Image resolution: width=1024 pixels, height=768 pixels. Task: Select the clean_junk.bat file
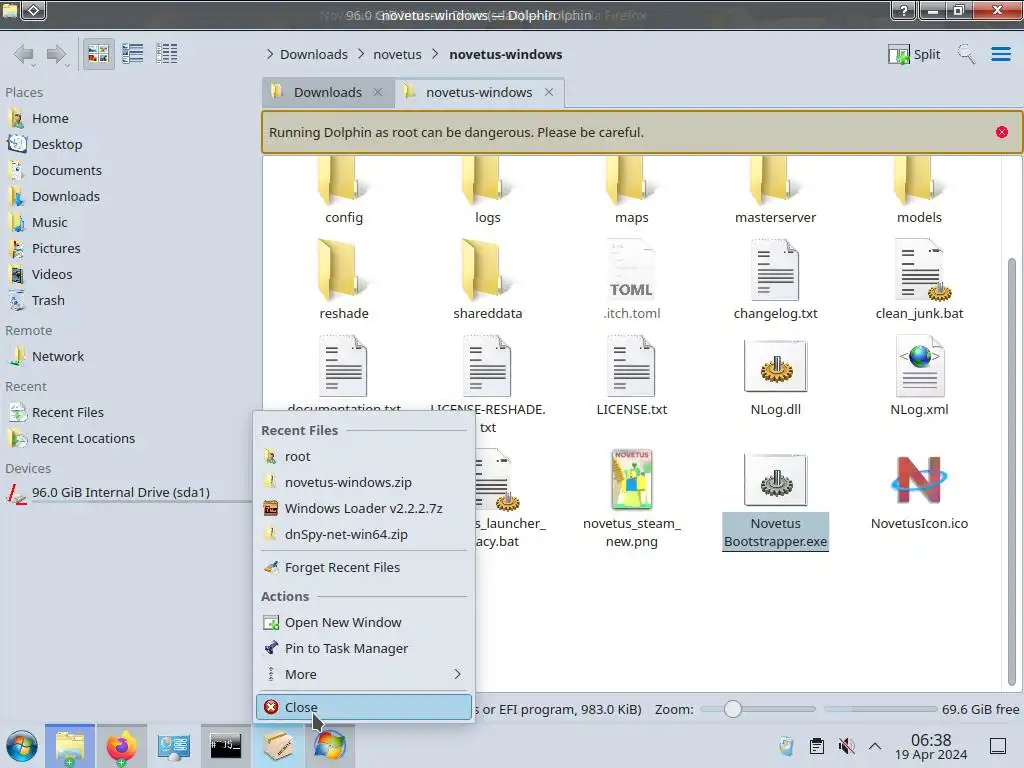coord(919,280)
